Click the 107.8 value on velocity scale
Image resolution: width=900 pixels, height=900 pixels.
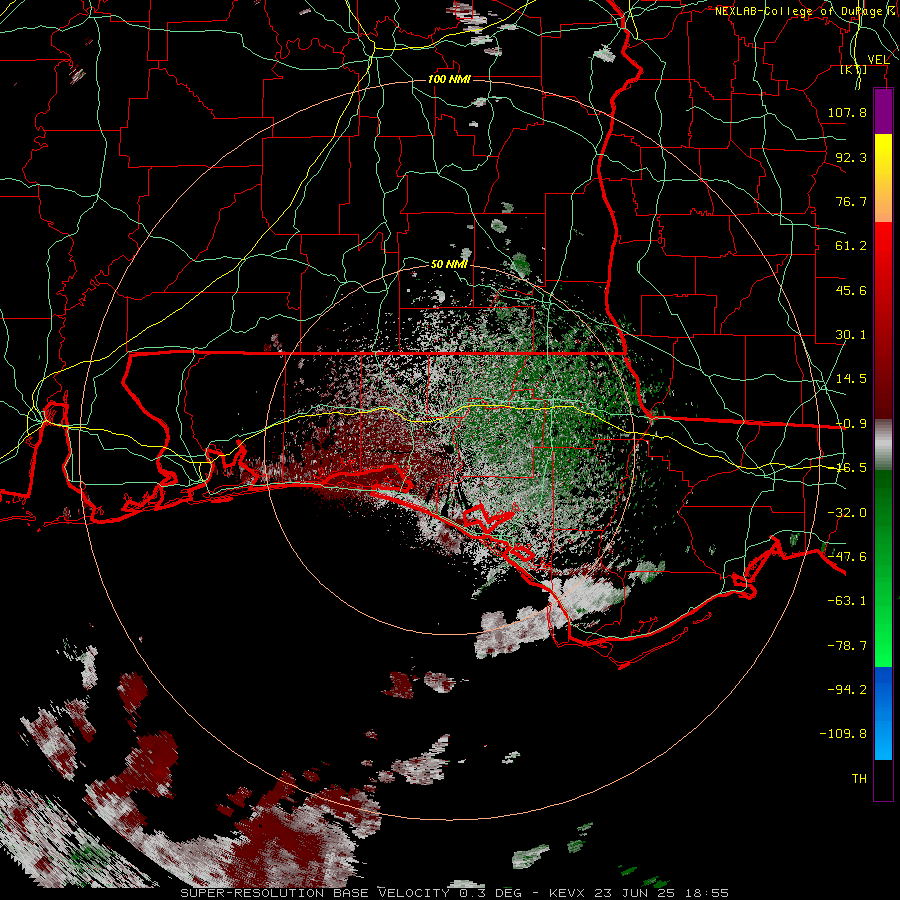(847, 112)
